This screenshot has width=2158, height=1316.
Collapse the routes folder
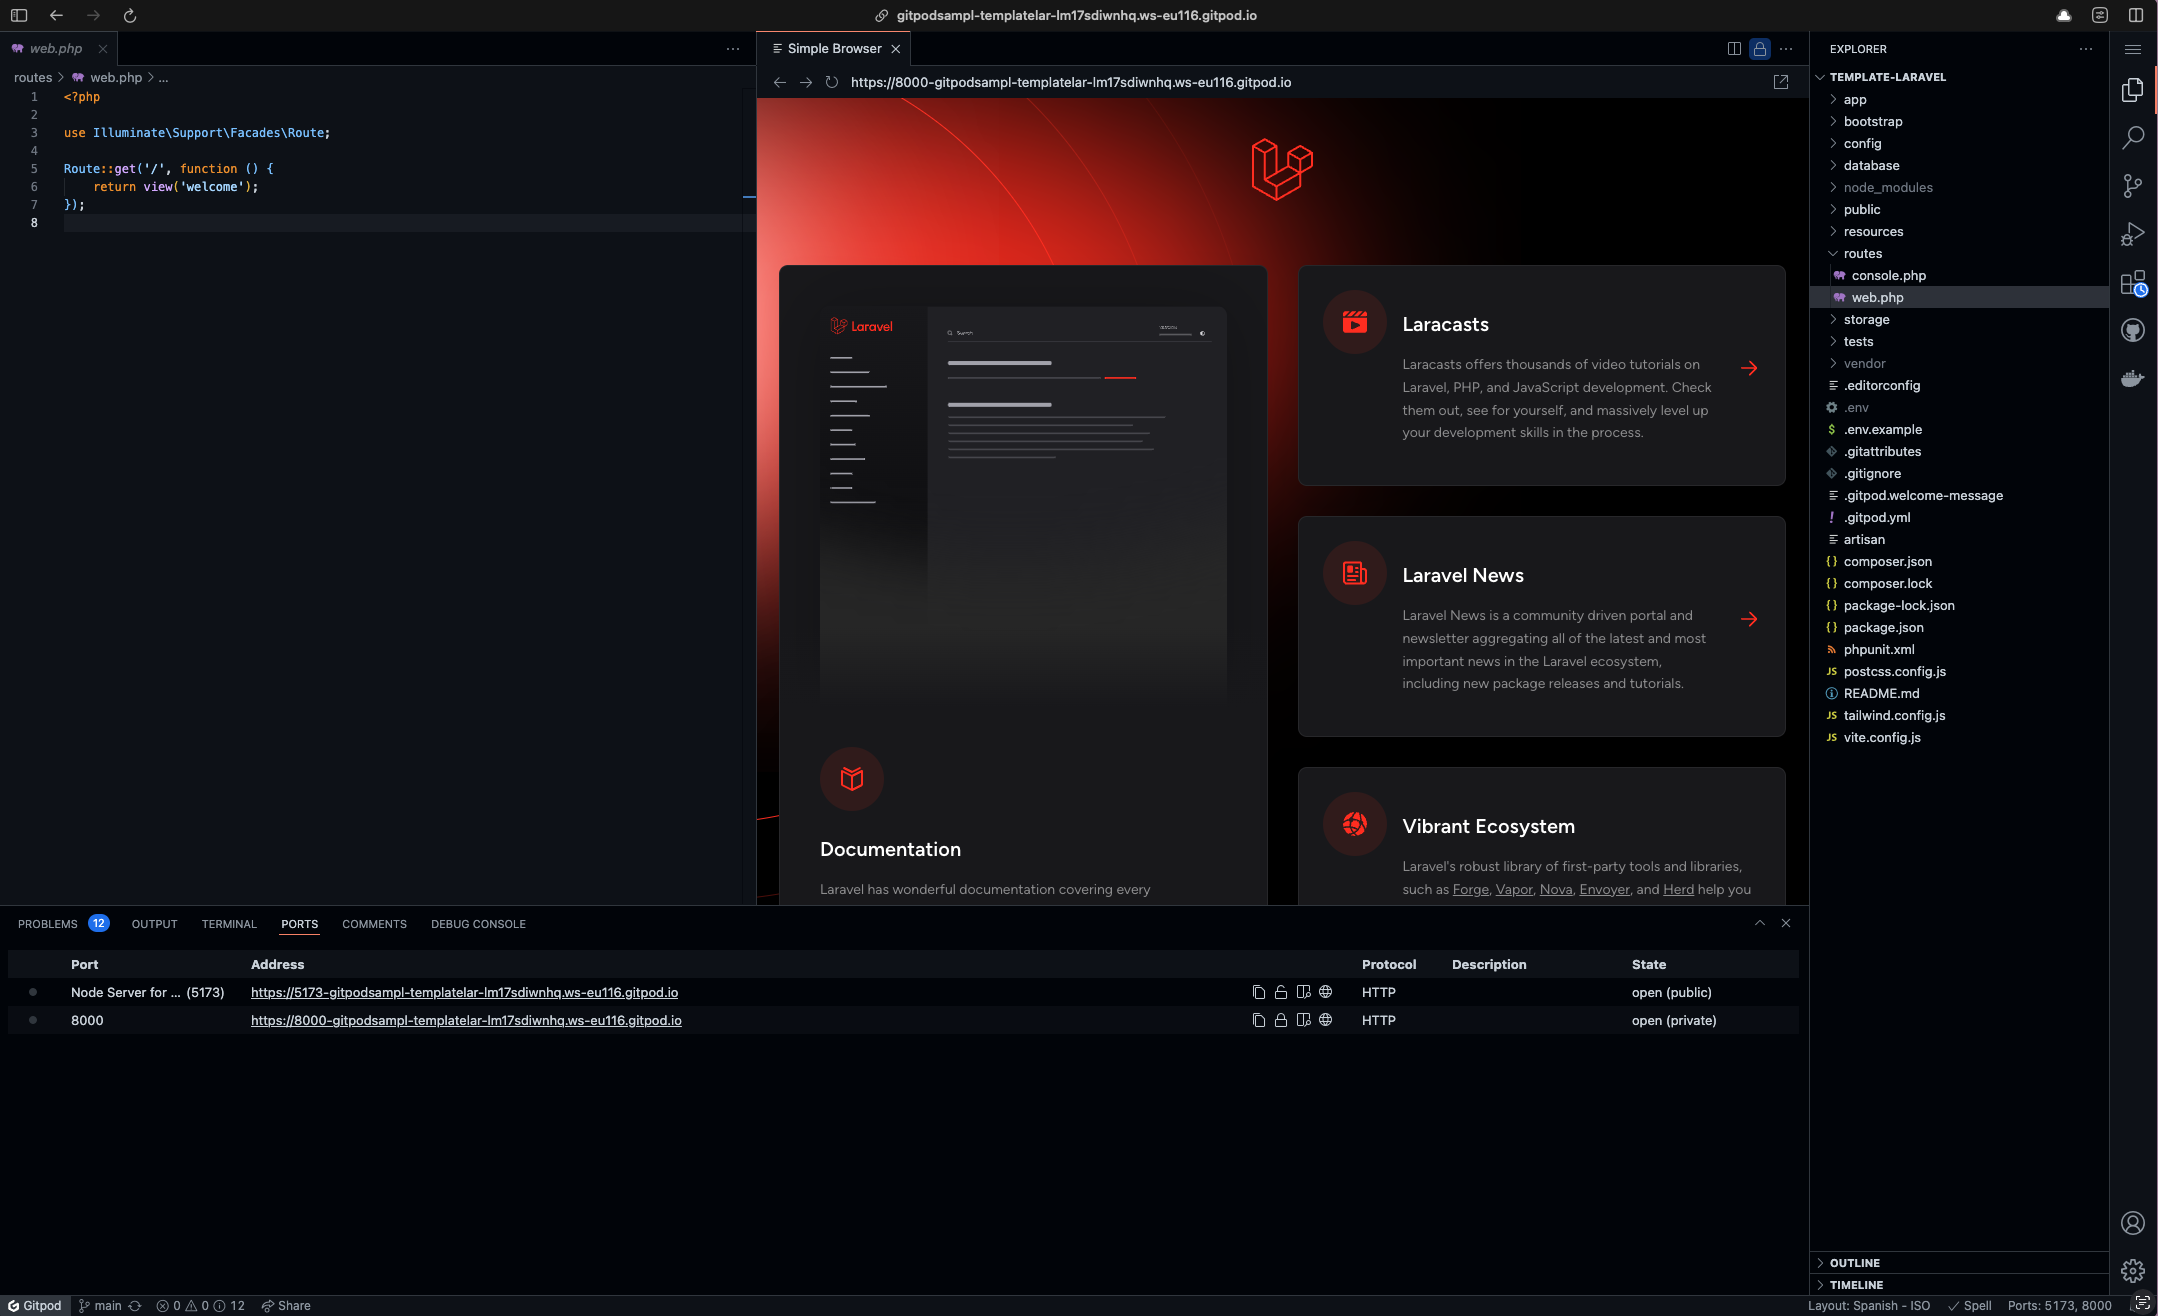coord(1862,253)
